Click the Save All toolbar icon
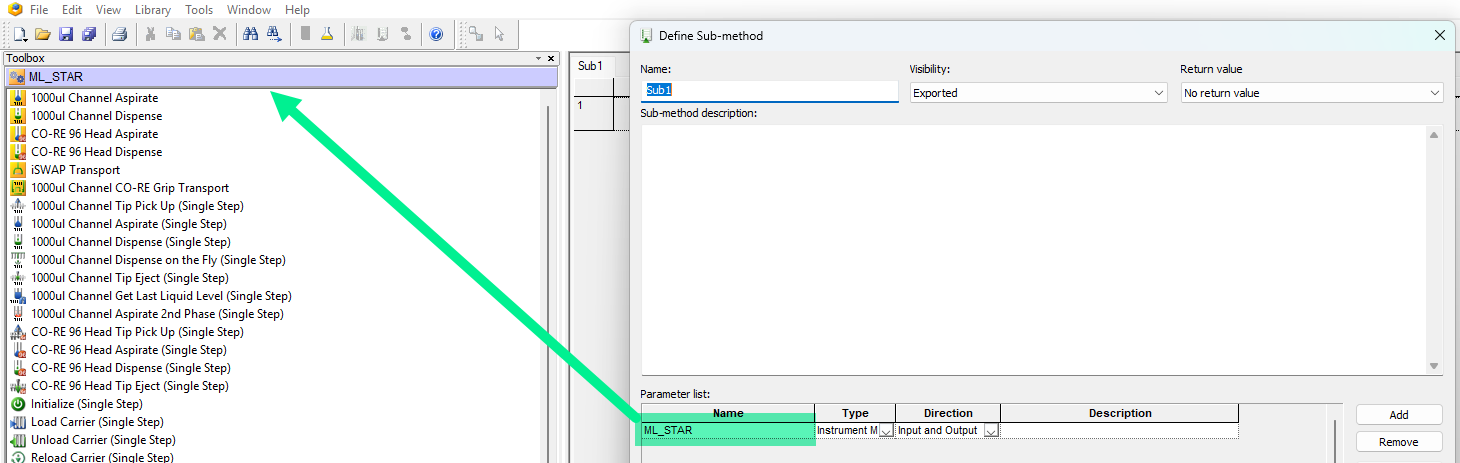1460x463 pixels. click(x=89, y=34)
